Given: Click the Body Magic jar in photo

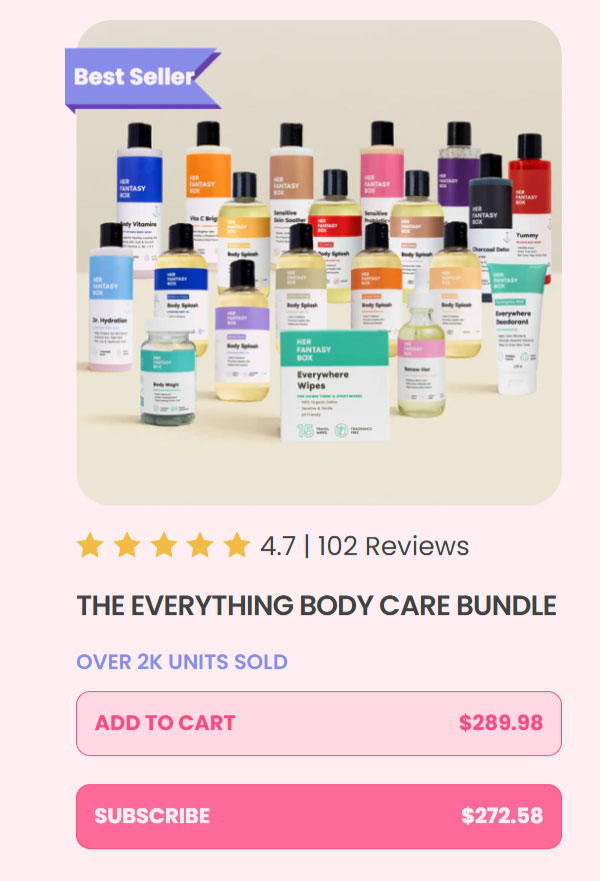Looking at the screenshot, I should (167, 373).
